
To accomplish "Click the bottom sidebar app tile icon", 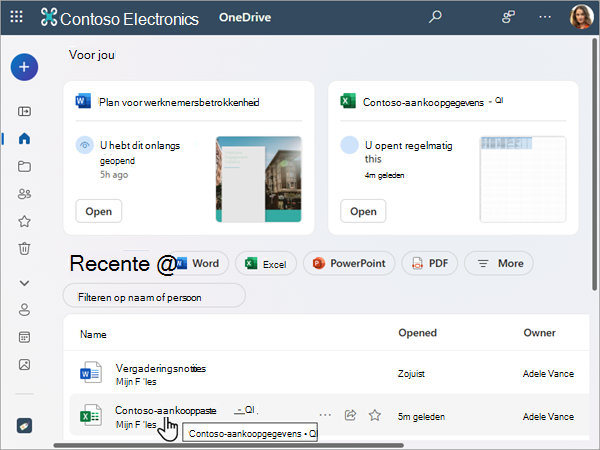I will [x=24, y=426].
